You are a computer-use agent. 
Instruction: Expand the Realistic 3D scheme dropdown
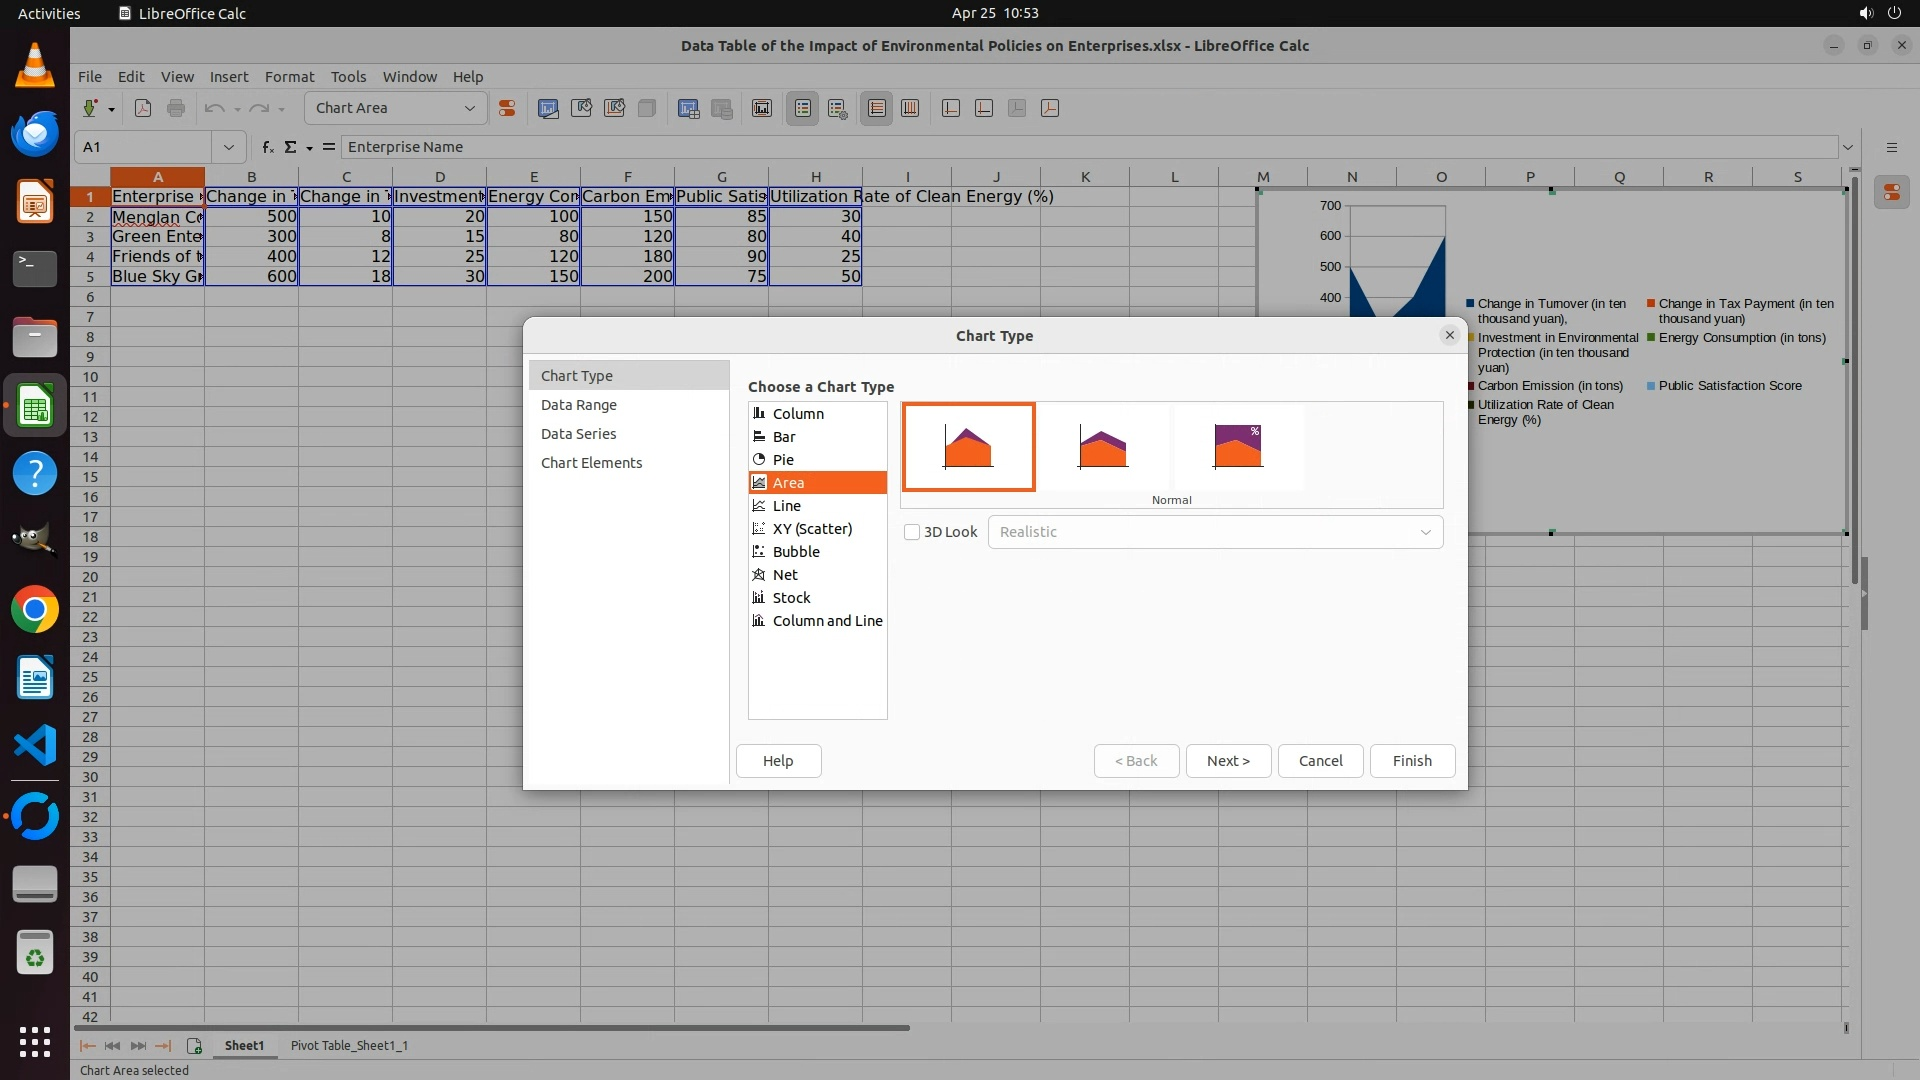[x=1425, y=532]
